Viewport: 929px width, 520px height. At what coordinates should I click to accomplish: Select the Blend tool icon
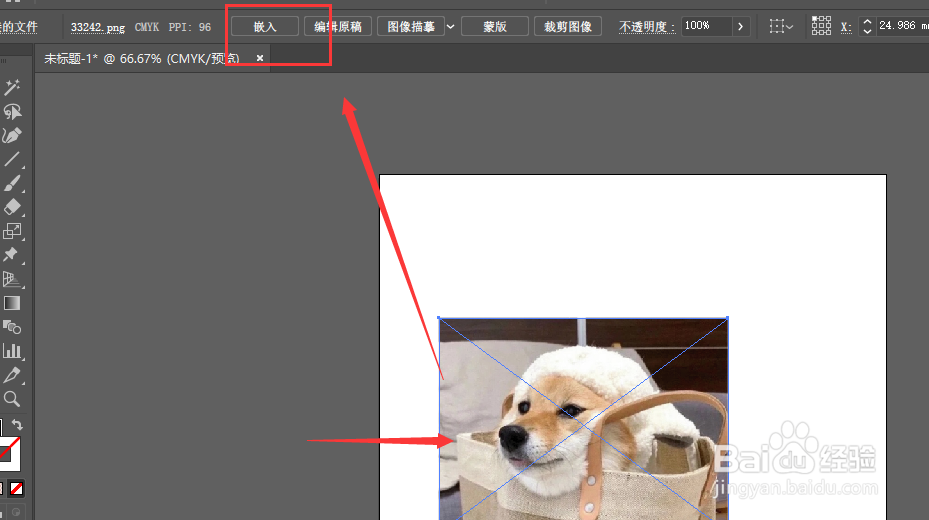(x=12, y=327)
